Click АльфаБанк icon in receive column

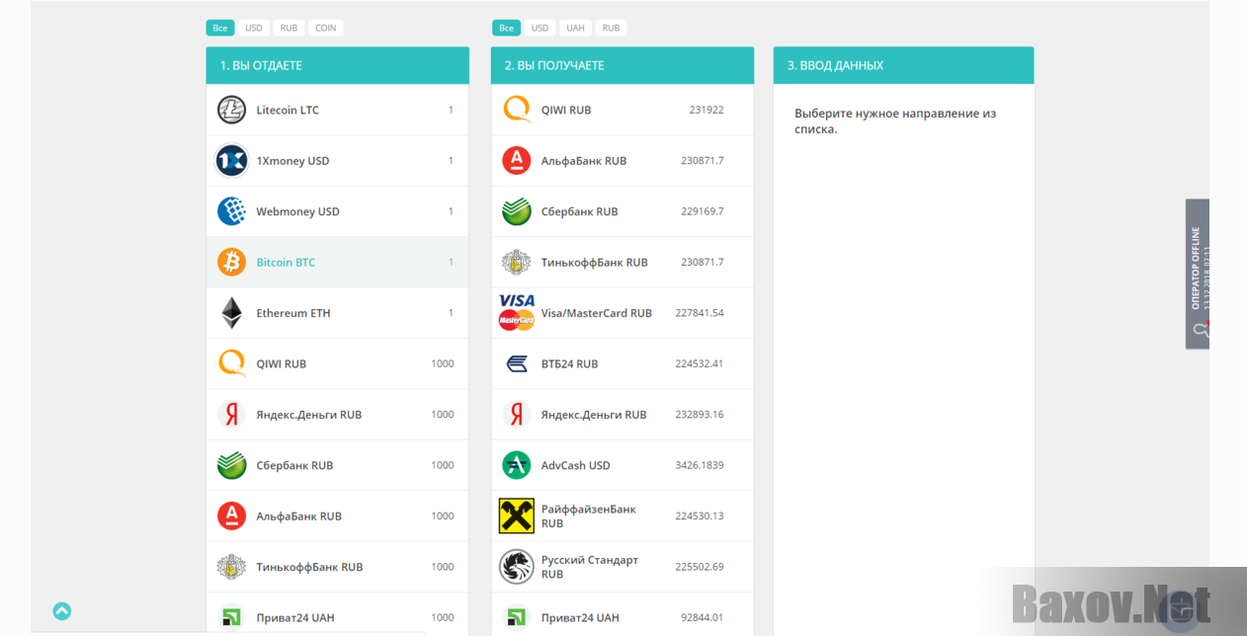(517, 161)
